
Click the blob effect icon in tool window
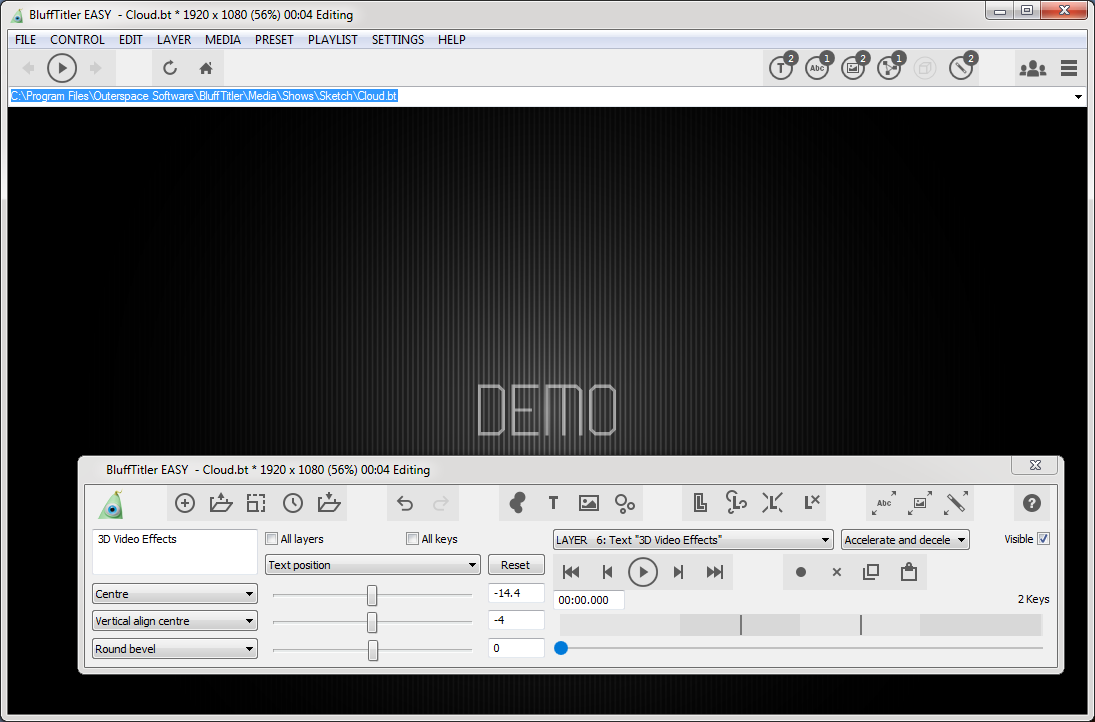(x=517, y=503)
